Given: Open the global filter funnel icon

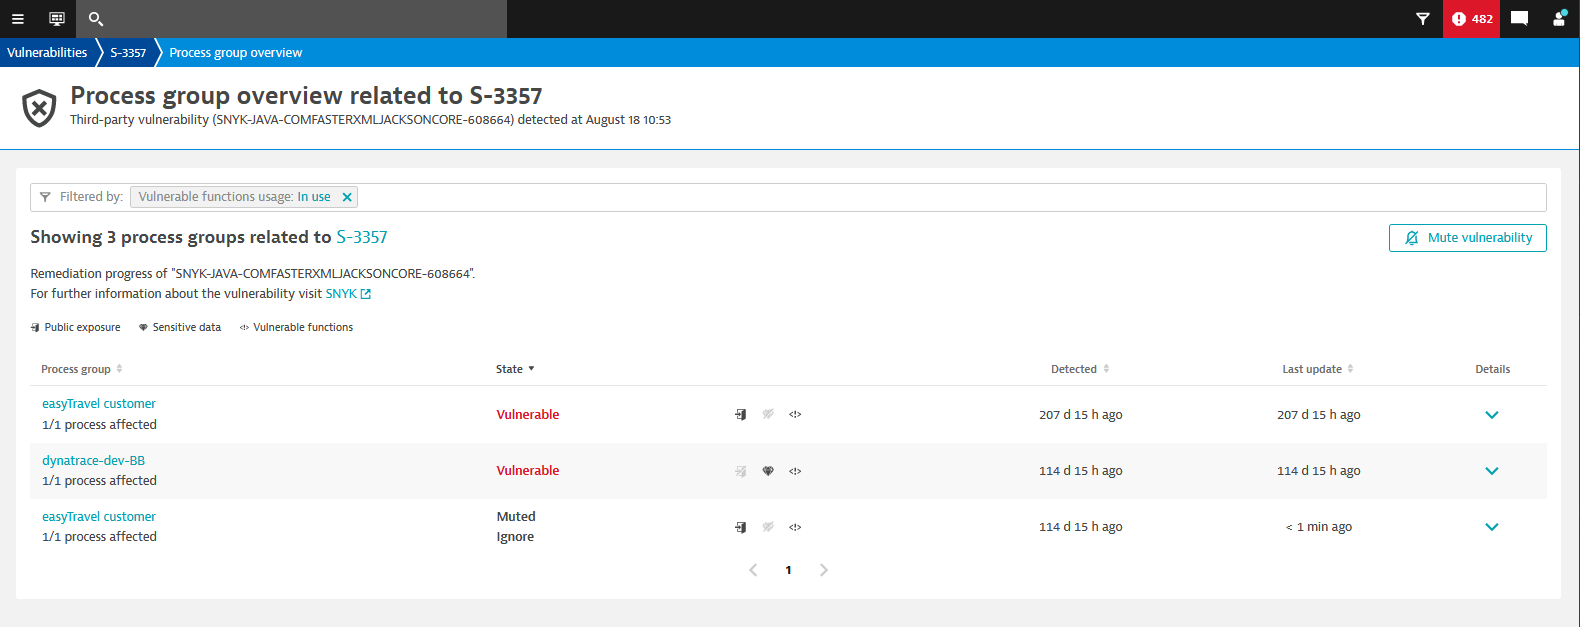Looking at the screenshot, I should [1423, 19].
